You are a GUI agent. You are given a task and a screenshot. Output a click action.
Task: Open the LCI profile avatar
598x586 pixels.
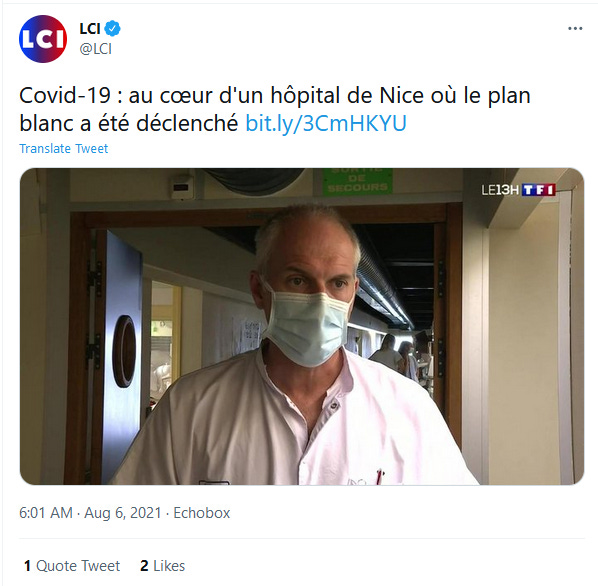[x=43, y=39]
